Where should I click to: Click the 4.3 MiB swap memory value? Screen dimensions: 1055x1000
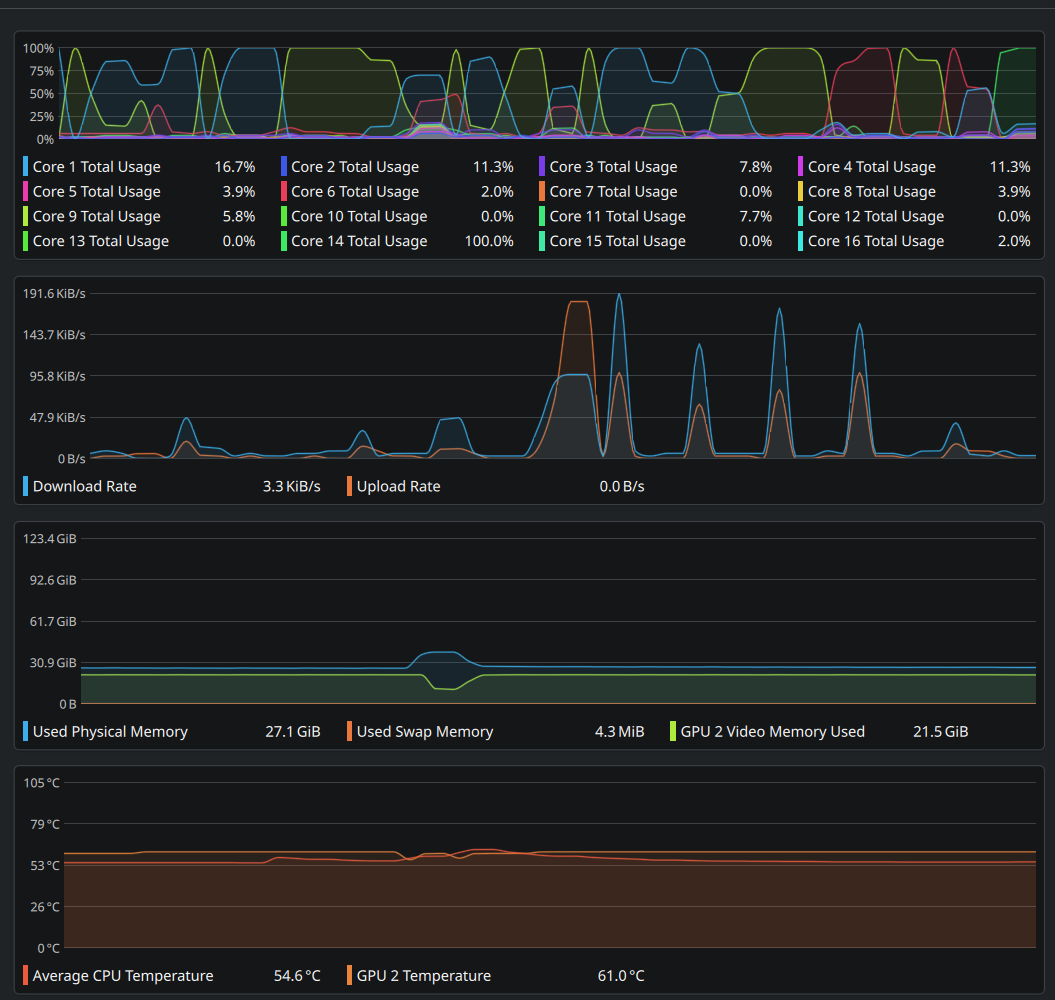(620, 731)
